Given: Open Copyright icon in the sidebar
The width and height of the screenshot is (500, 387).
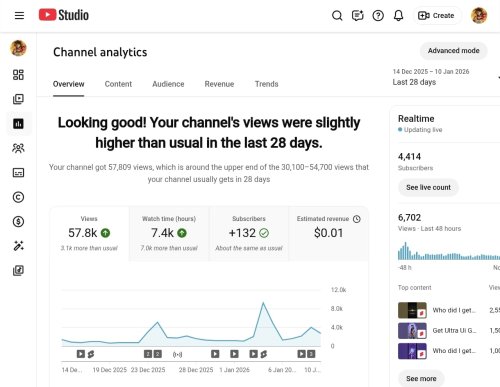Looking at the screenshot, I should tap(18, 197).
